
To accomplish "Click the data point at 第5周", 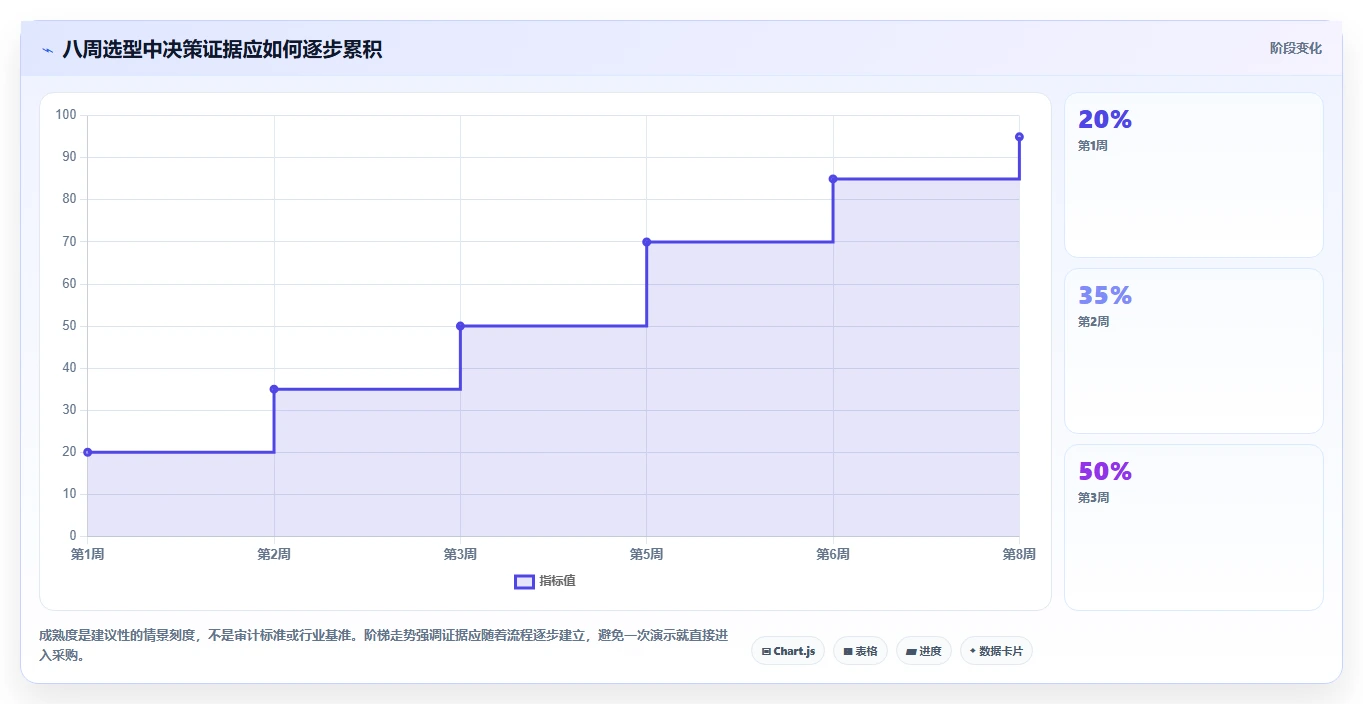I will 646,242.
